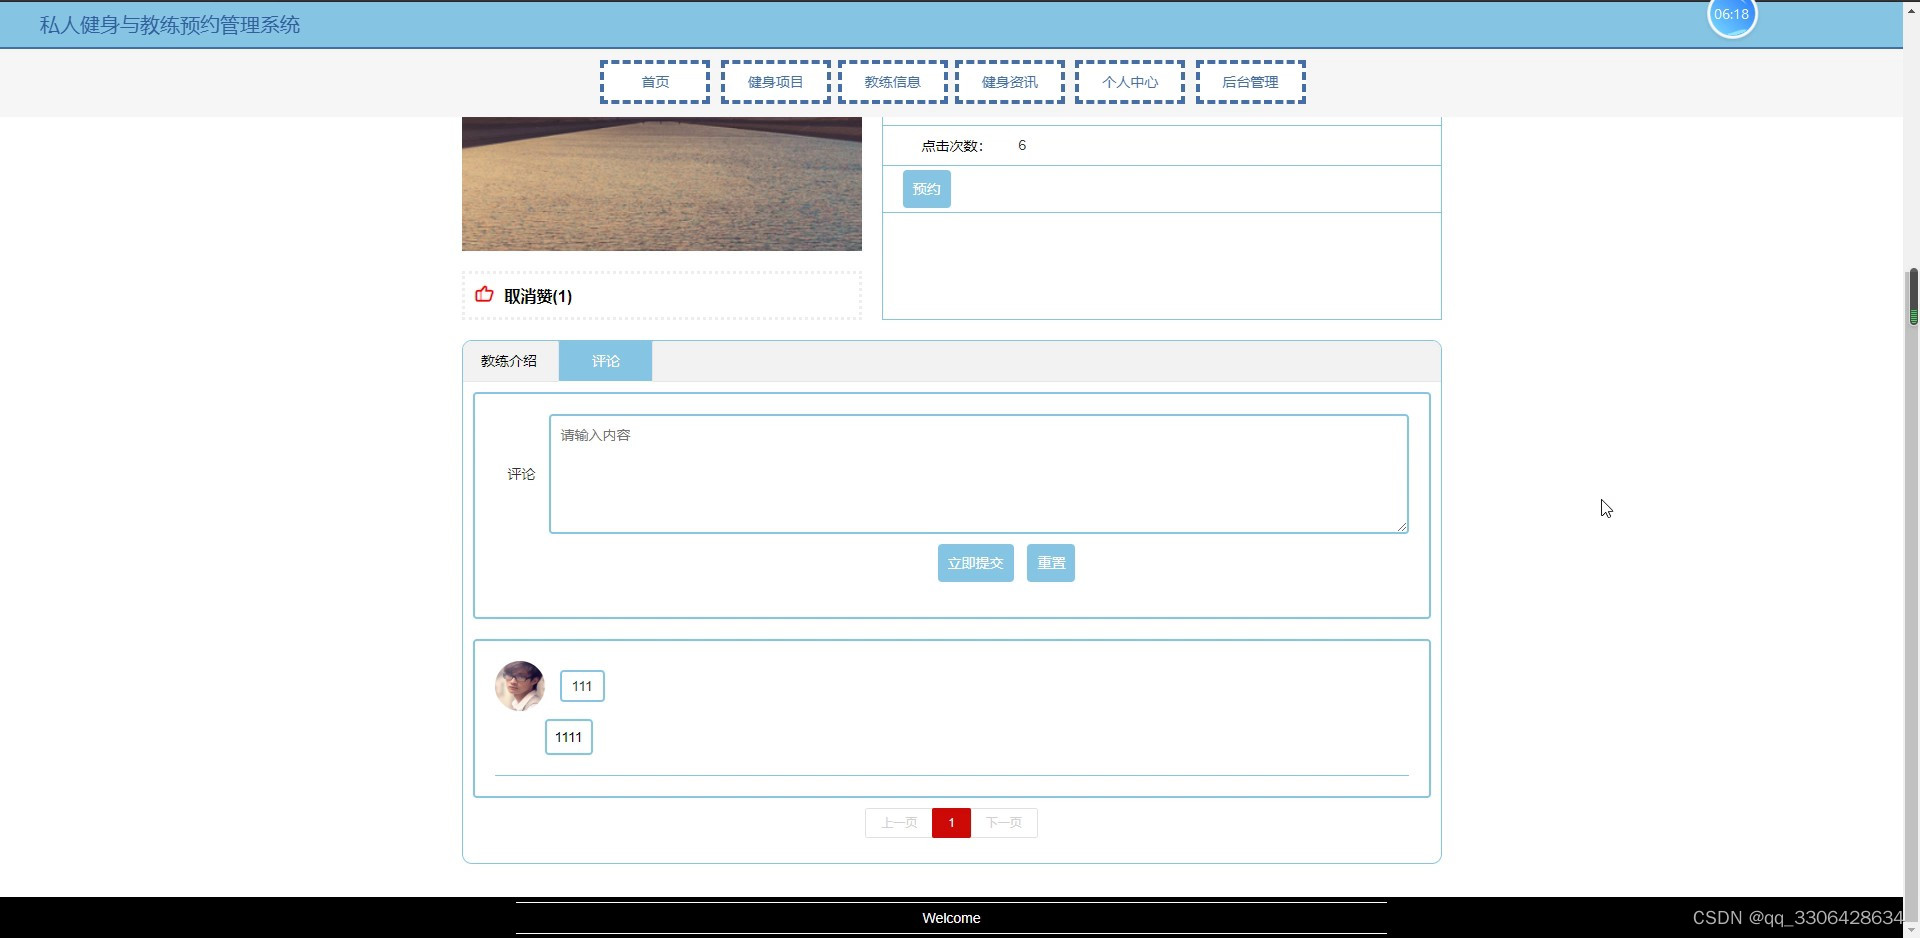
Task: Click the commenter's avatar photo
Action: (x=520, y=686)
